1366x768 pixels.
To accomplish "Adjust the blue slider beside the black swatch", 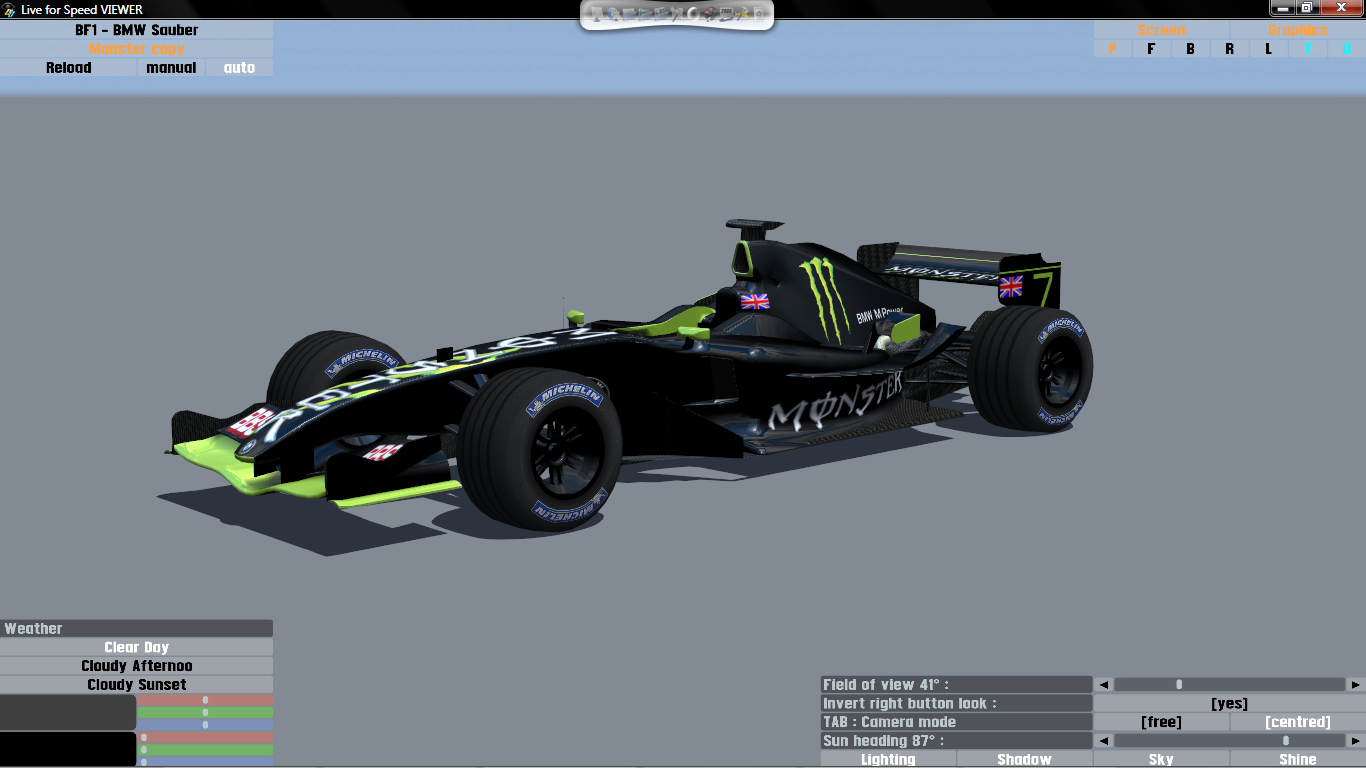I will pos(205,761).
